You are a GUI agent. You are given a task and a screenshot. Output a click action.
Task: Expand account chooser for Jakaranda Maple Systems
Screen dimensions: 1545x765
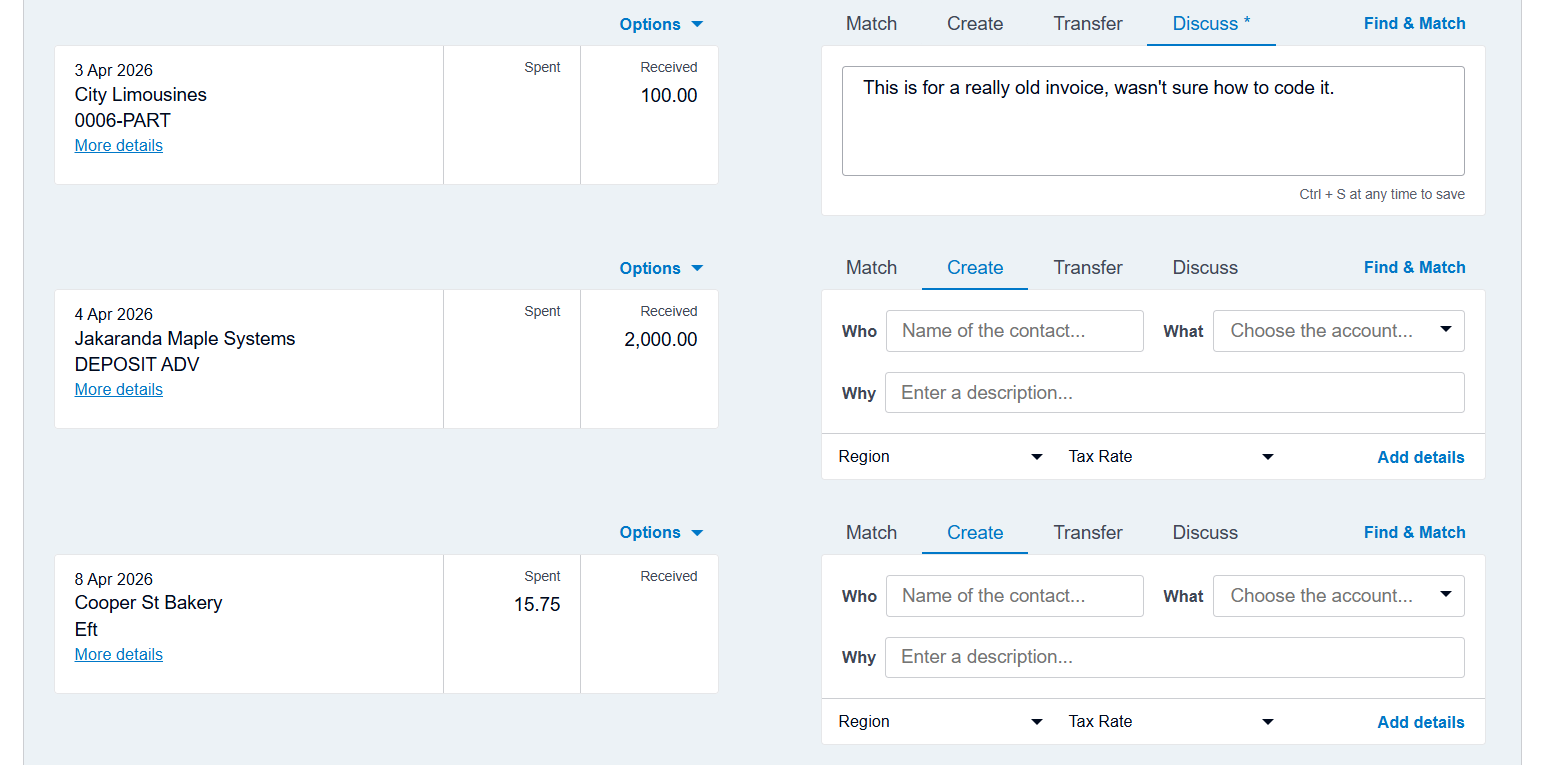[x=1338, y=331]
